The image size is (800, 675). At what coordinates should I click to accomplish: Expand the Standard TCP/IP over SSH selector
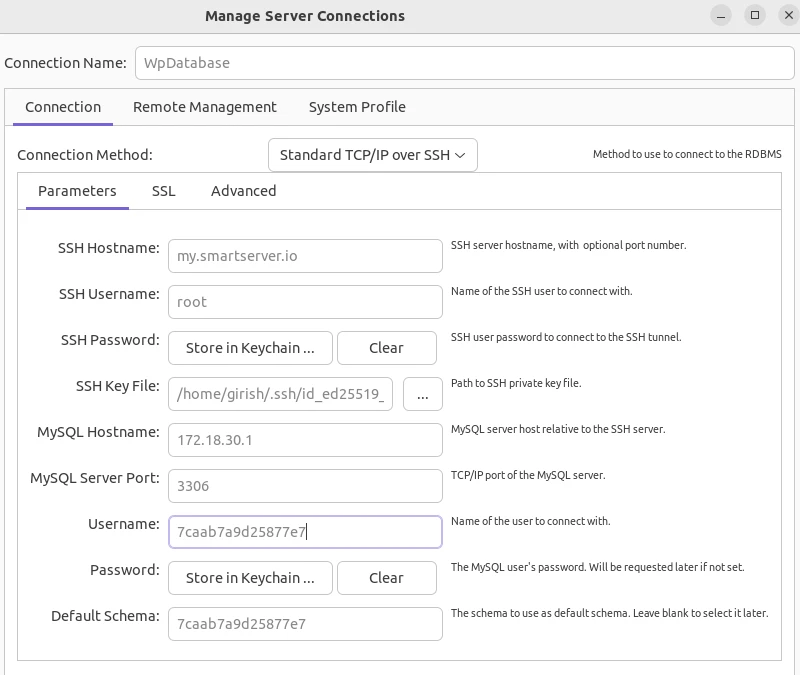372,155
